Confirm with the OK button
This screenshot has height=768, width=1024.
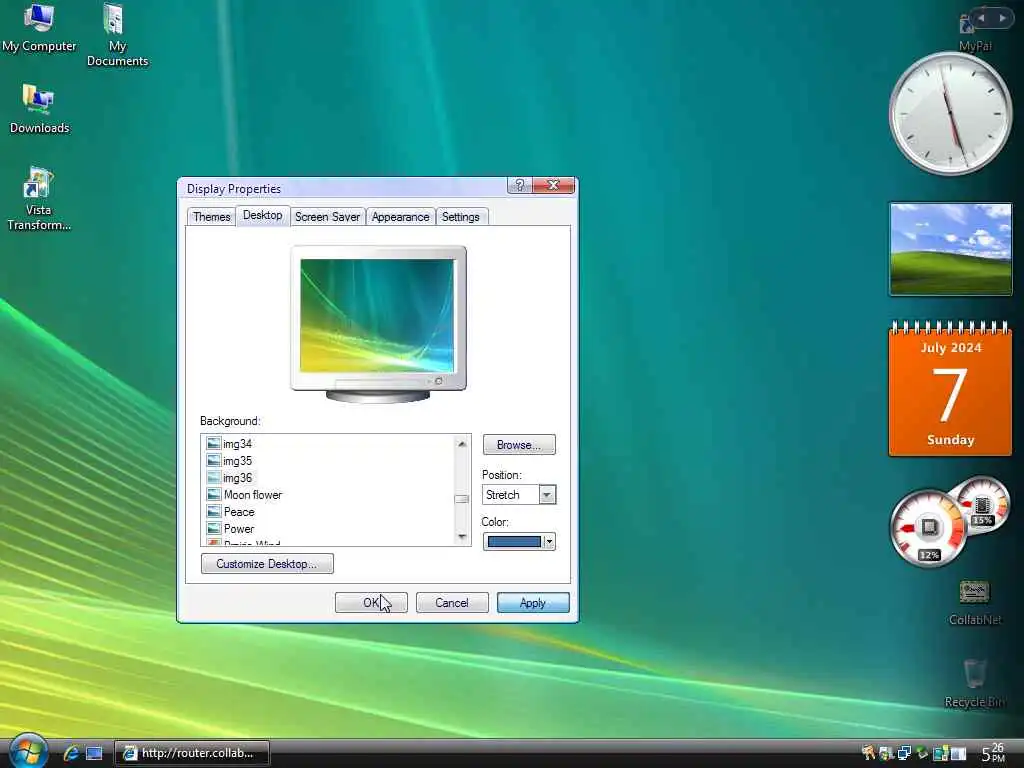click(x=371, y=602)
